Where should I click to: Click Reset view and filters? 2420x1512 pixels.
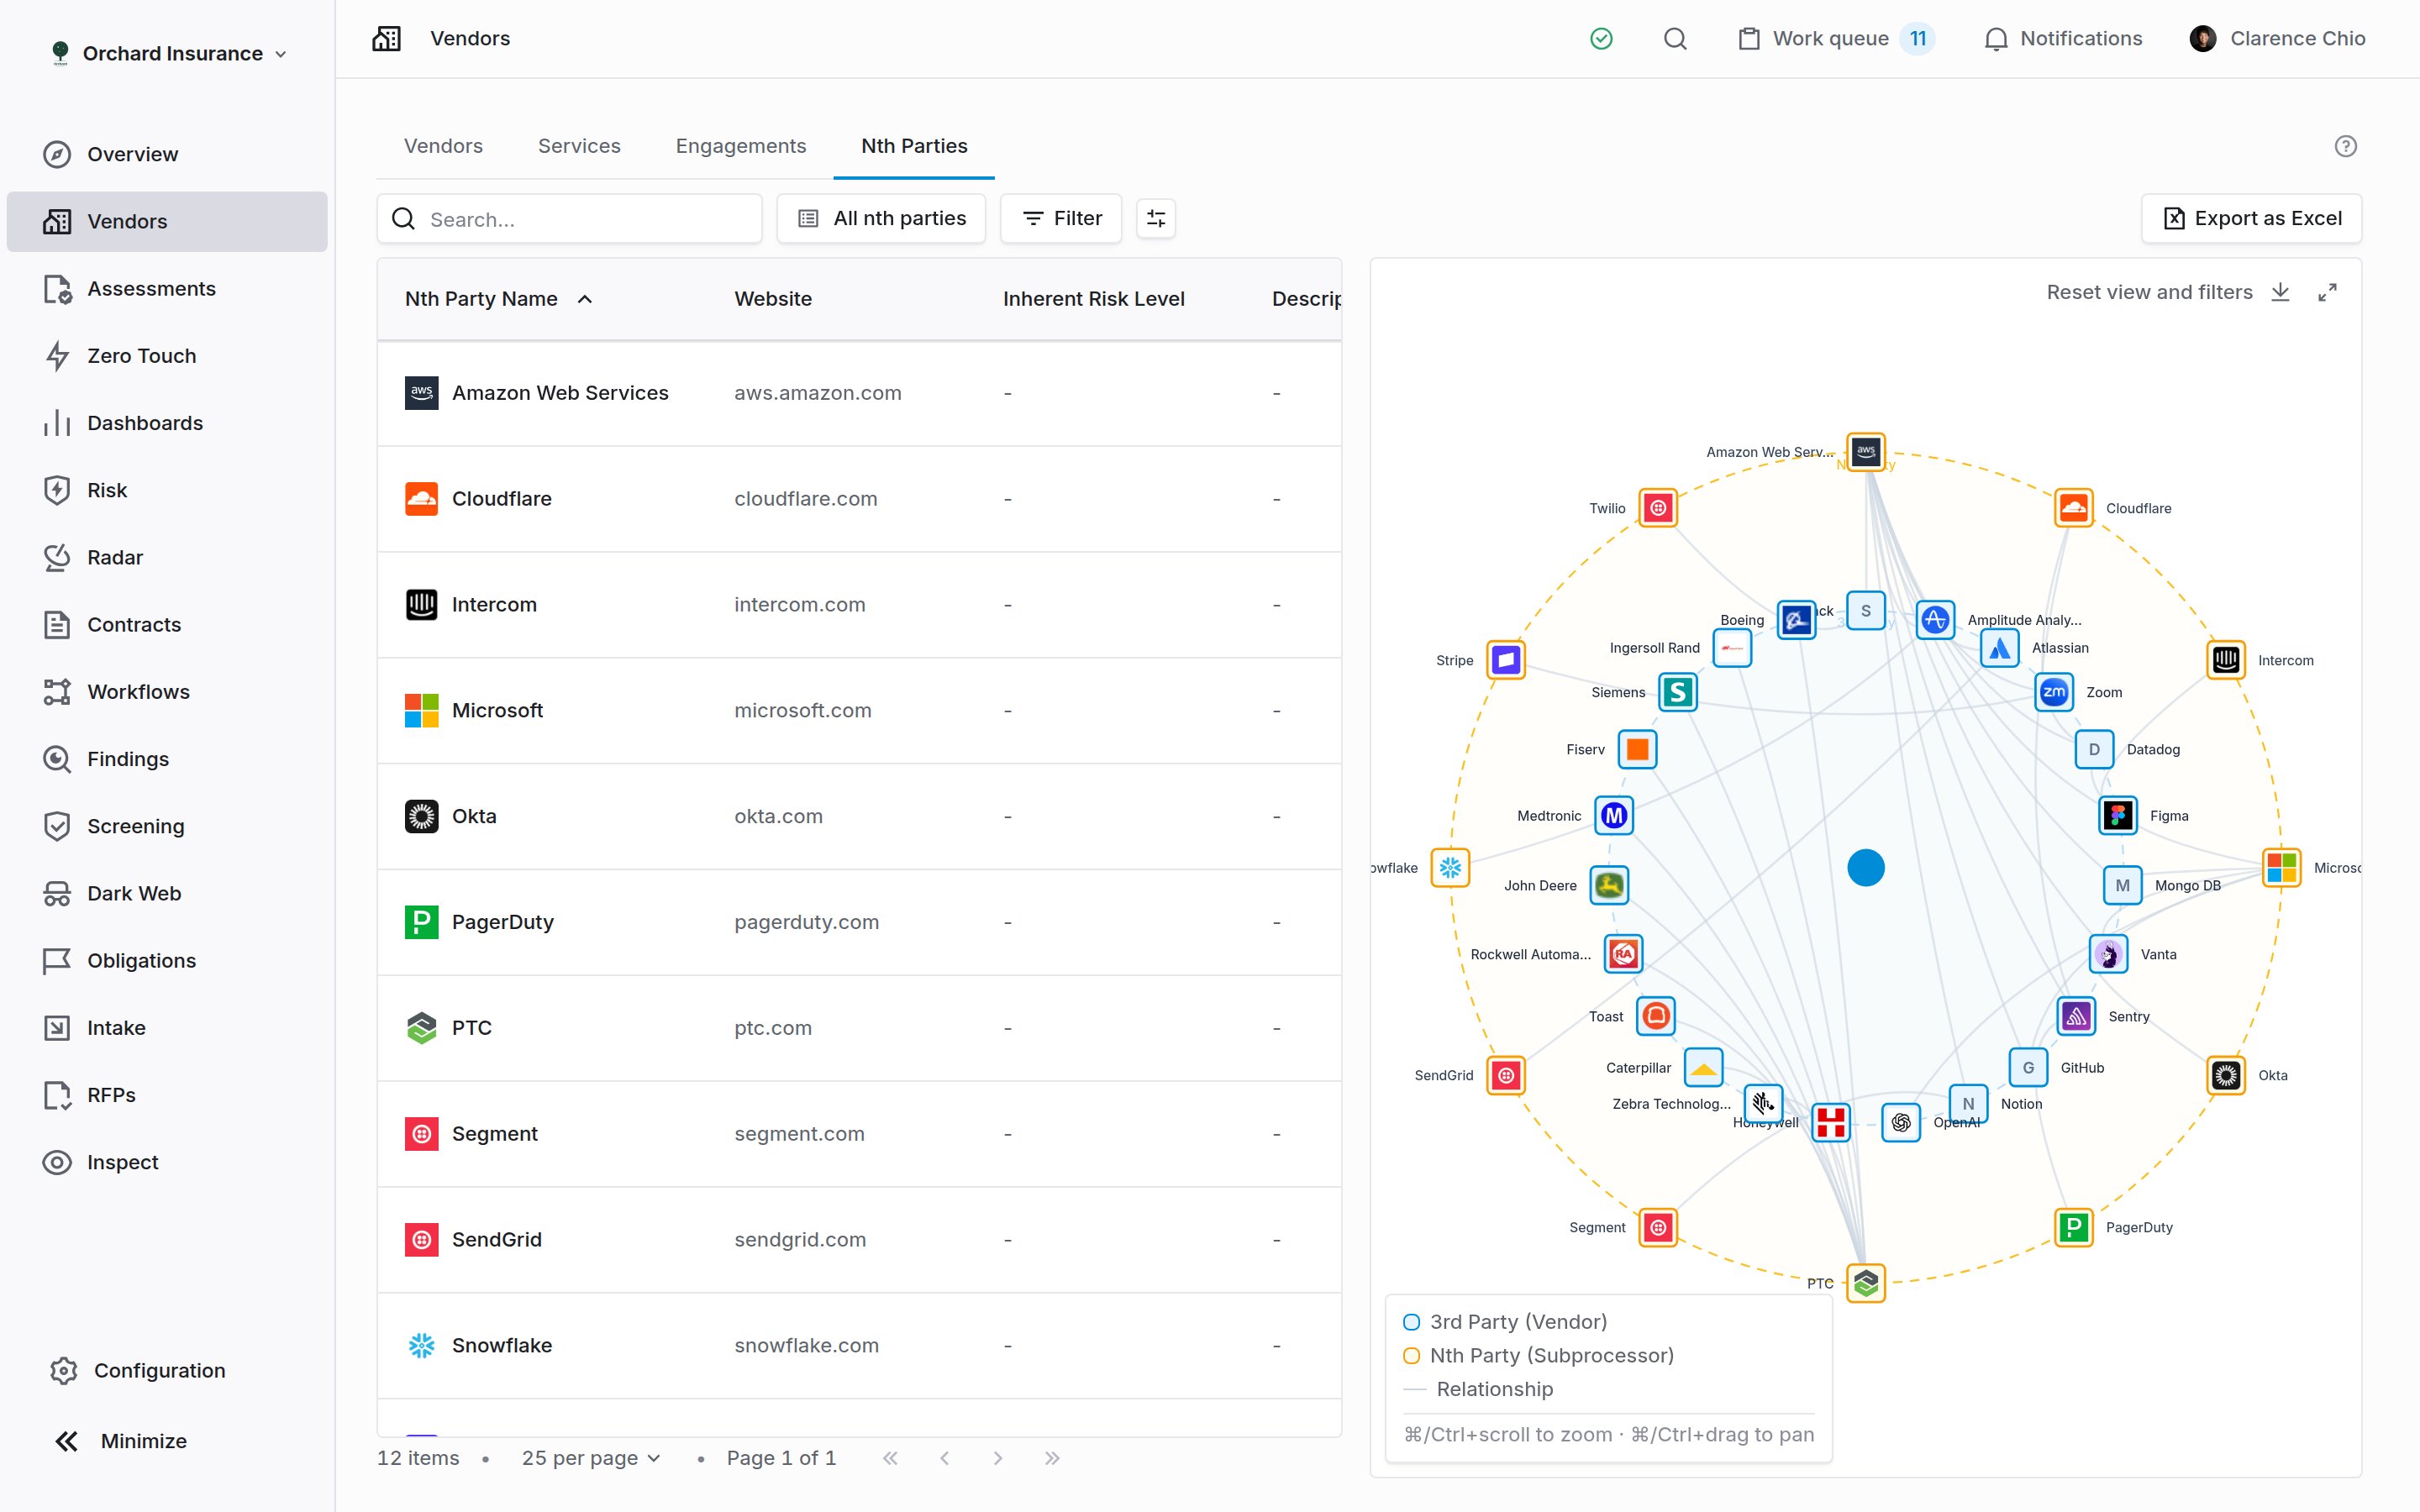(x=2149, y=292)
